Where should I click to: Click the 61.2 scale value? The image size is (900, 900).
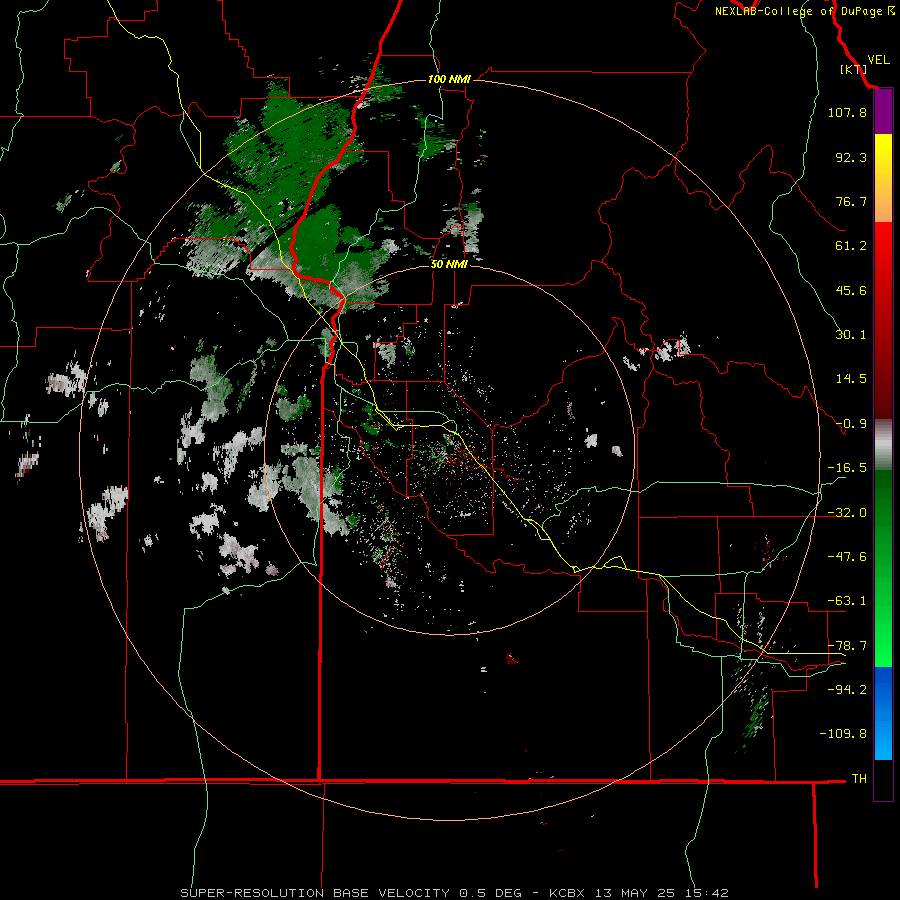click(851, 246)
